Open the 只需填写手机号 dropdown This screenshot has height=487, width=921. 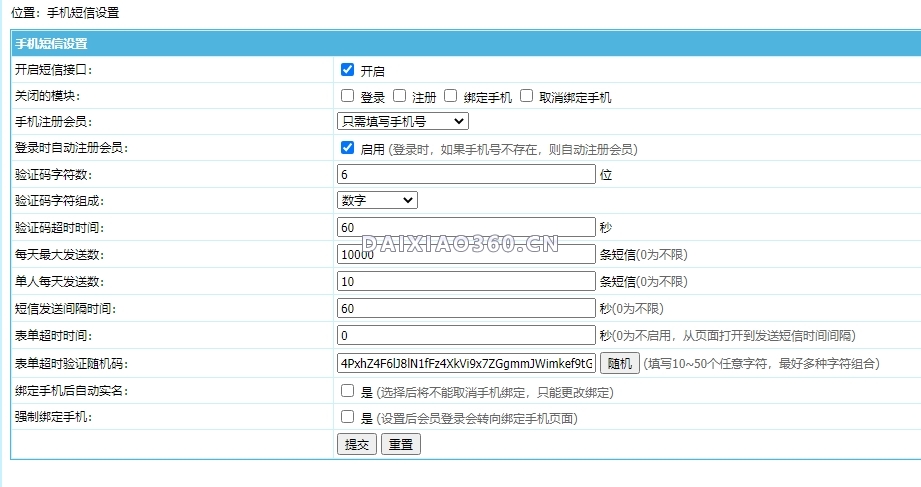pyautogui.click(x=402, y=121)
